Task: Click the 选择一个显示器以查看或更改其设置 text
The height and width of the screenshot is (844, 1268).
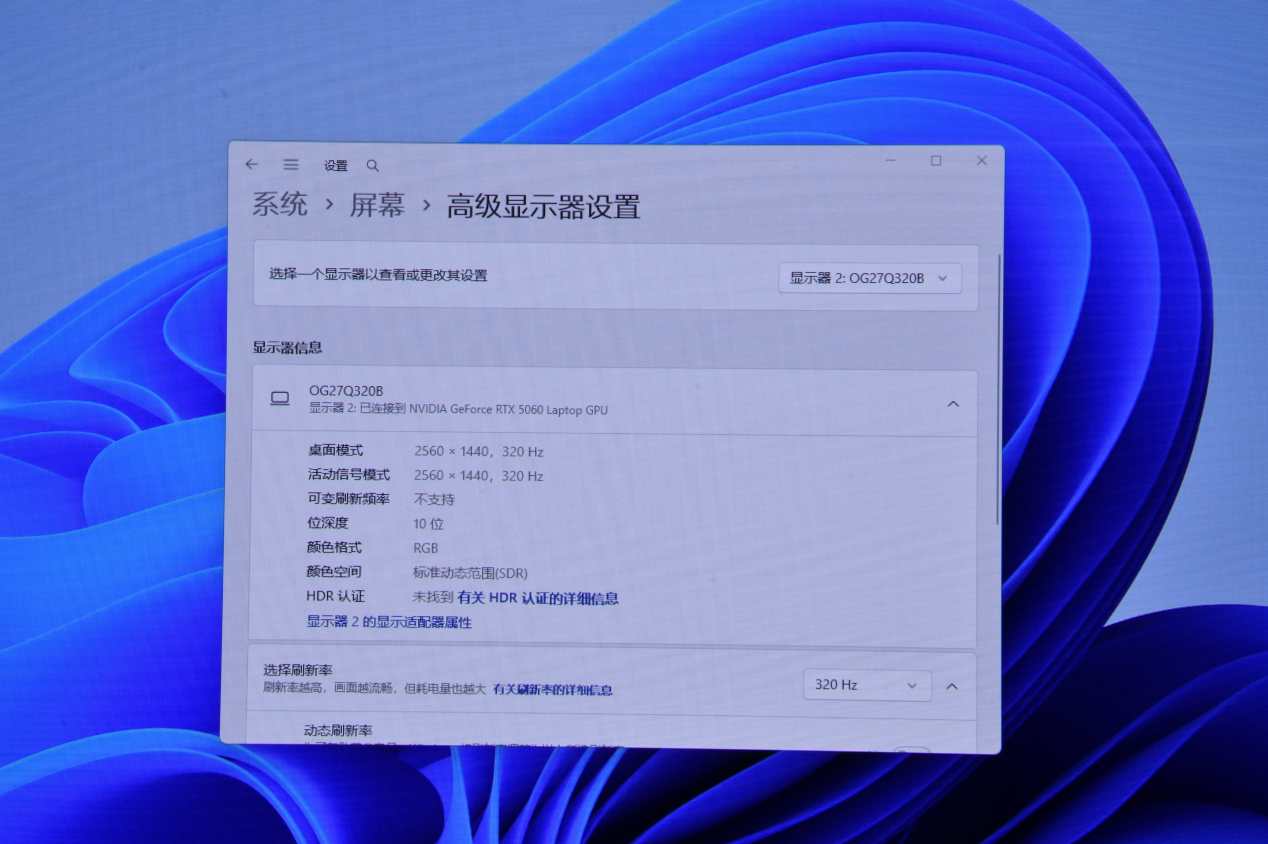Action: pos(378,275)
